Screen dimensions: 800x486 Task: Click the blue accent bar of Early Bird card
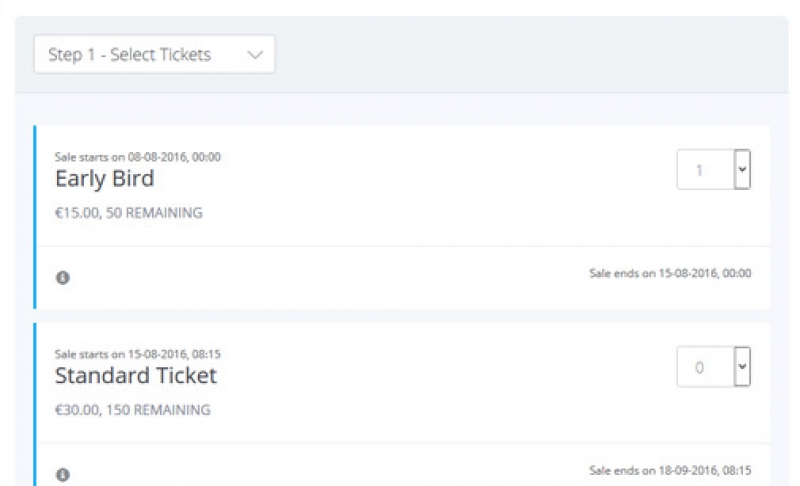(x=35, y=217)
